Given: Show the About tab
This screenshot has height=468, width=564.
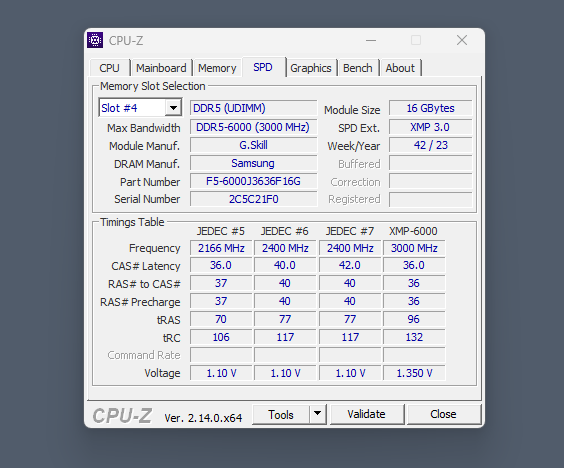Looking at the screenshot, I should click(x=400, y=68).
